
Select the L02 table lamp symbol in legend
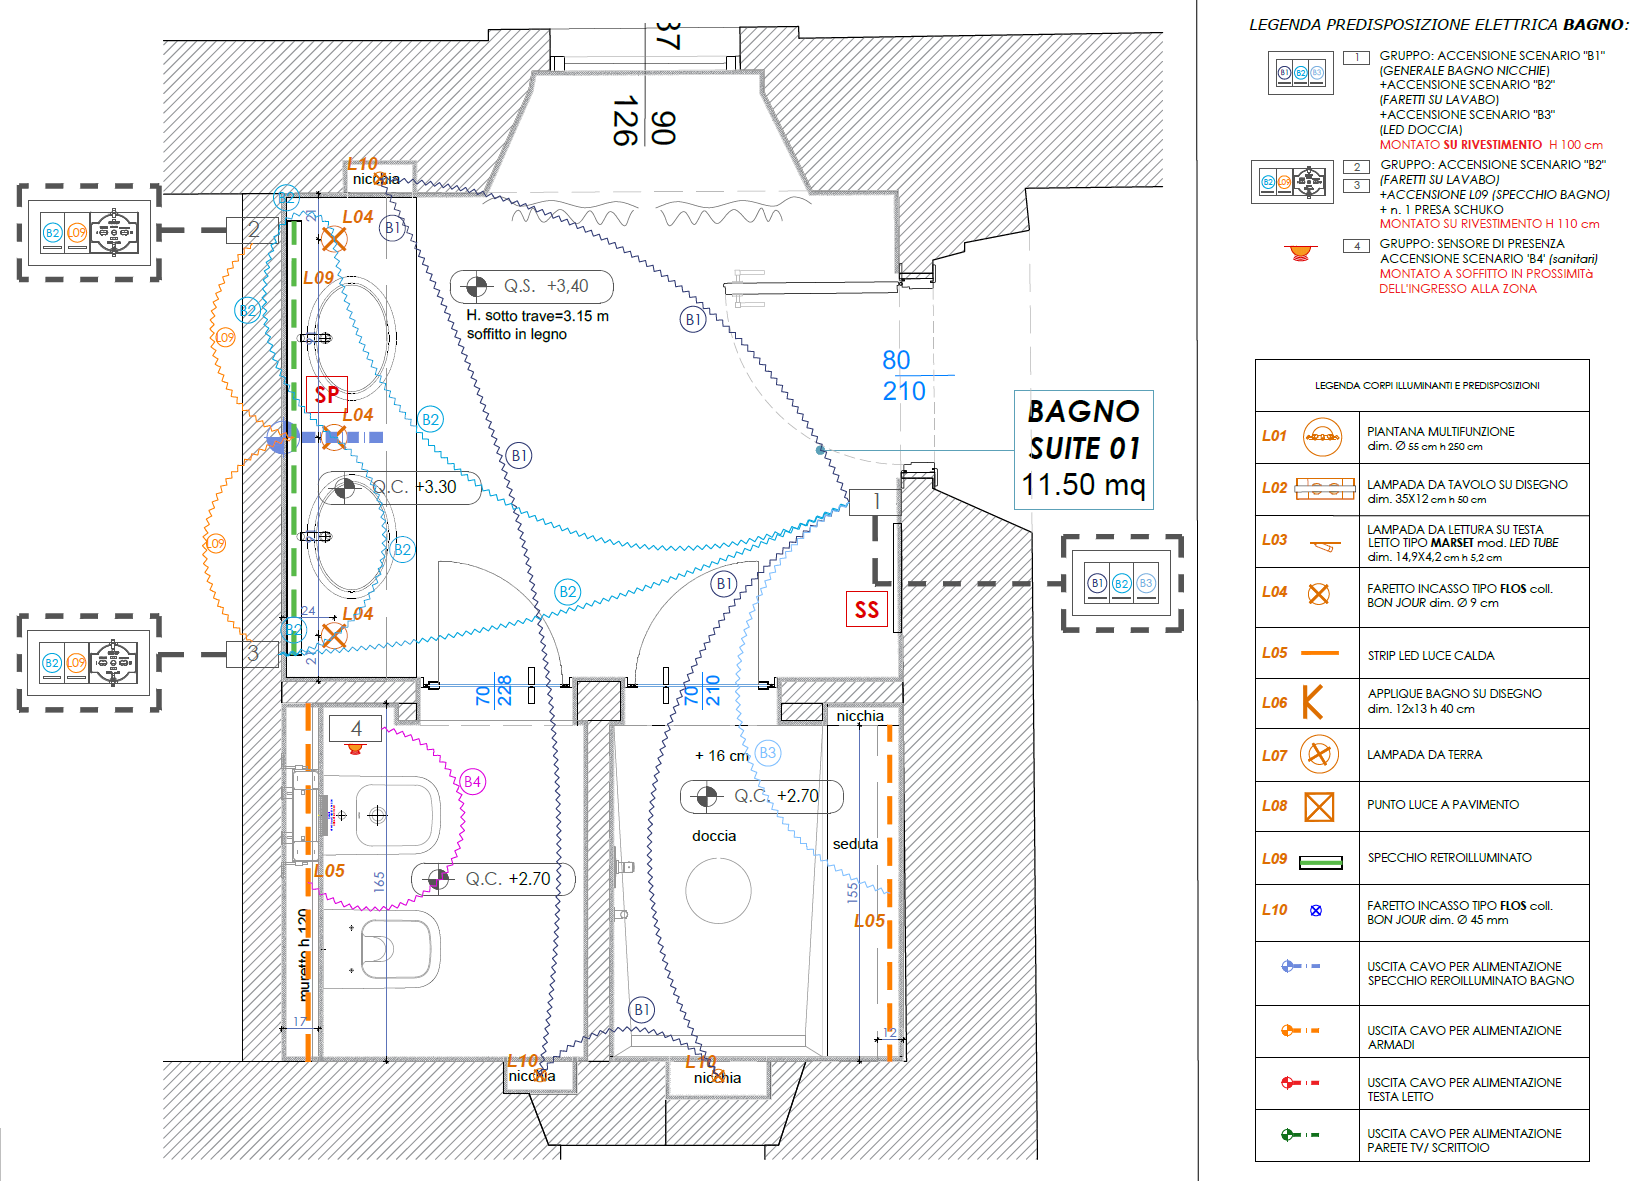click(x=1324, y=488)
